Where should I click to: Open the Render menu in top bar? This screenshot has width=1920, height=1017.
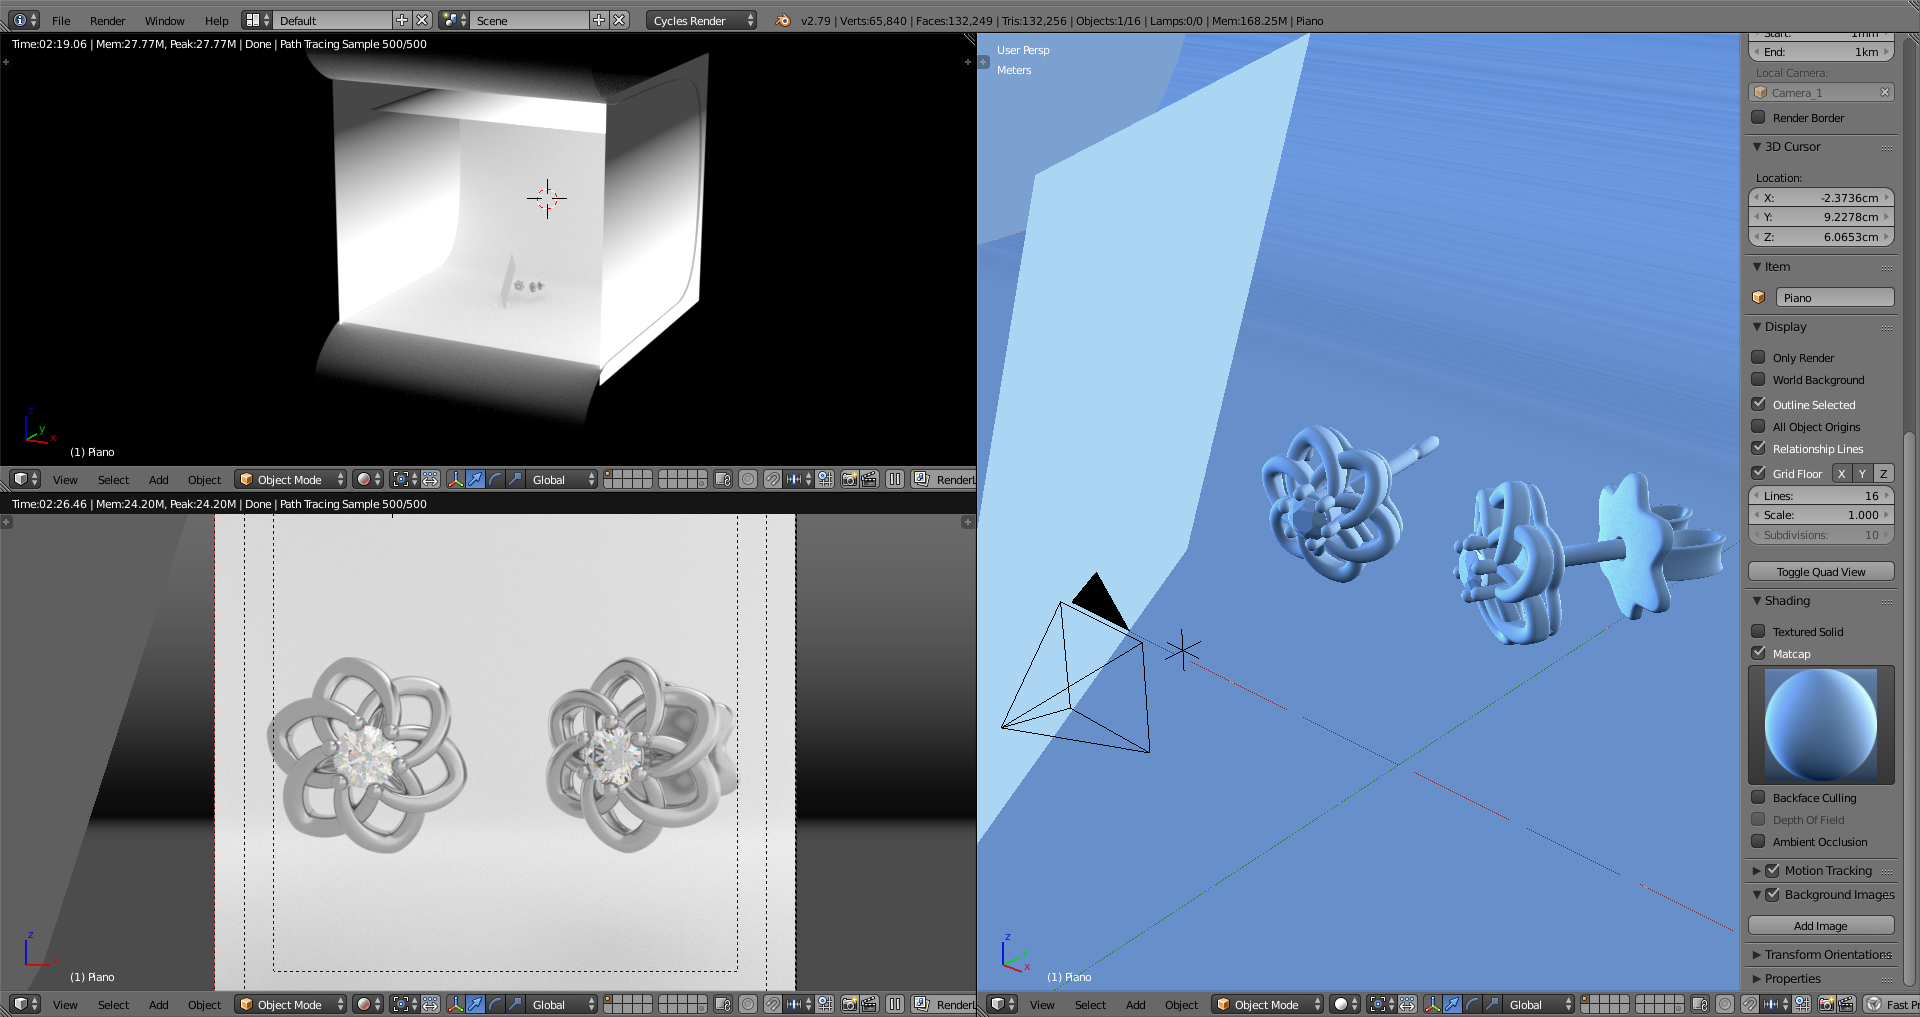[107, 20]
